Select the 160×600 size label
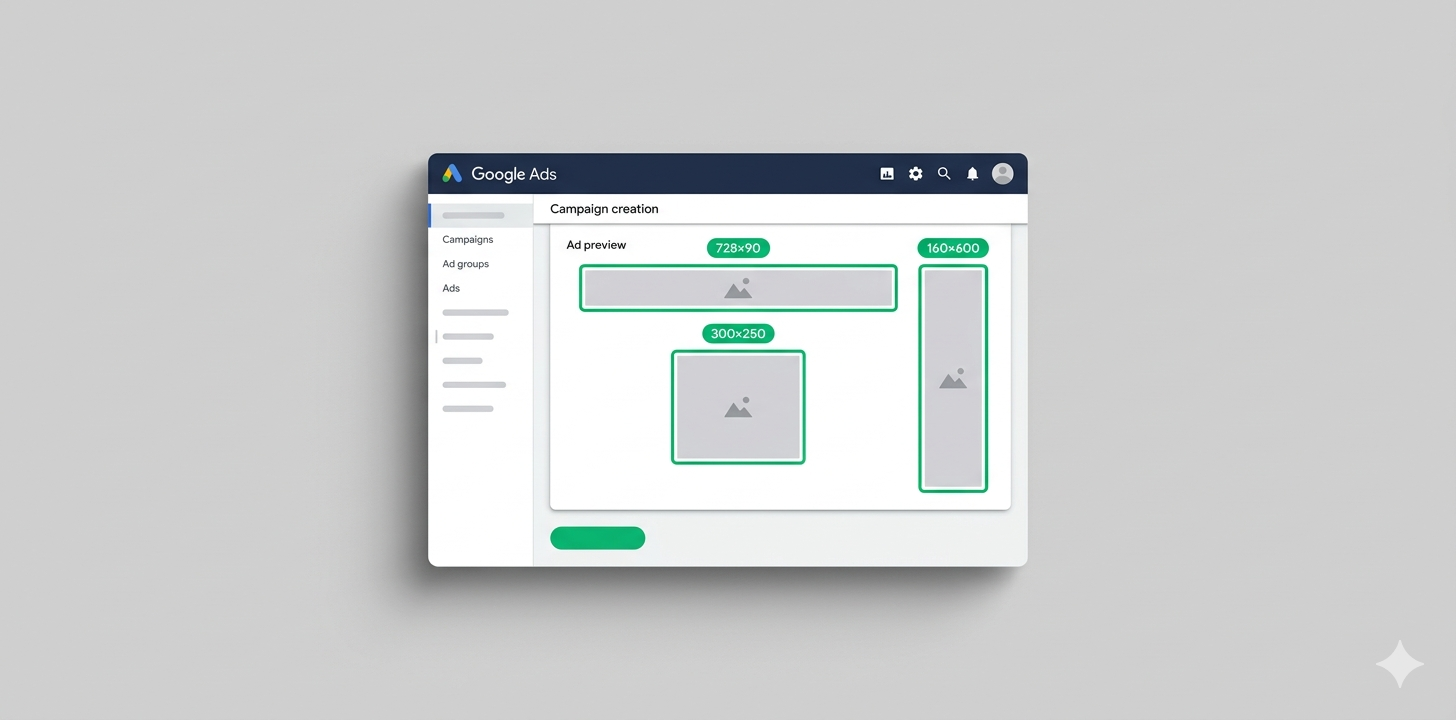The image size is (1456, 720). (953, 248)
